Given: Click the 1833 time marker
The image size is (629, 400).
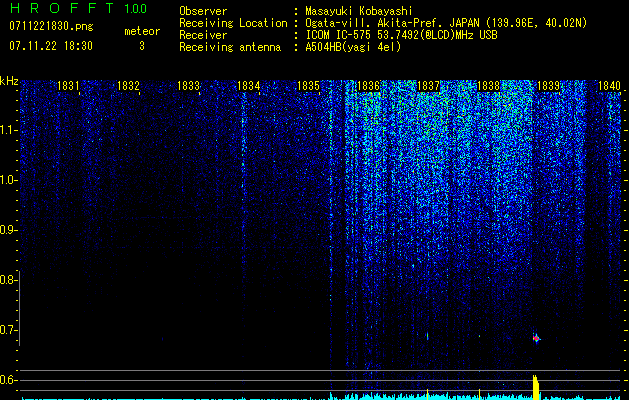Looking at the screenshot, I should click(x=188, y=85).
